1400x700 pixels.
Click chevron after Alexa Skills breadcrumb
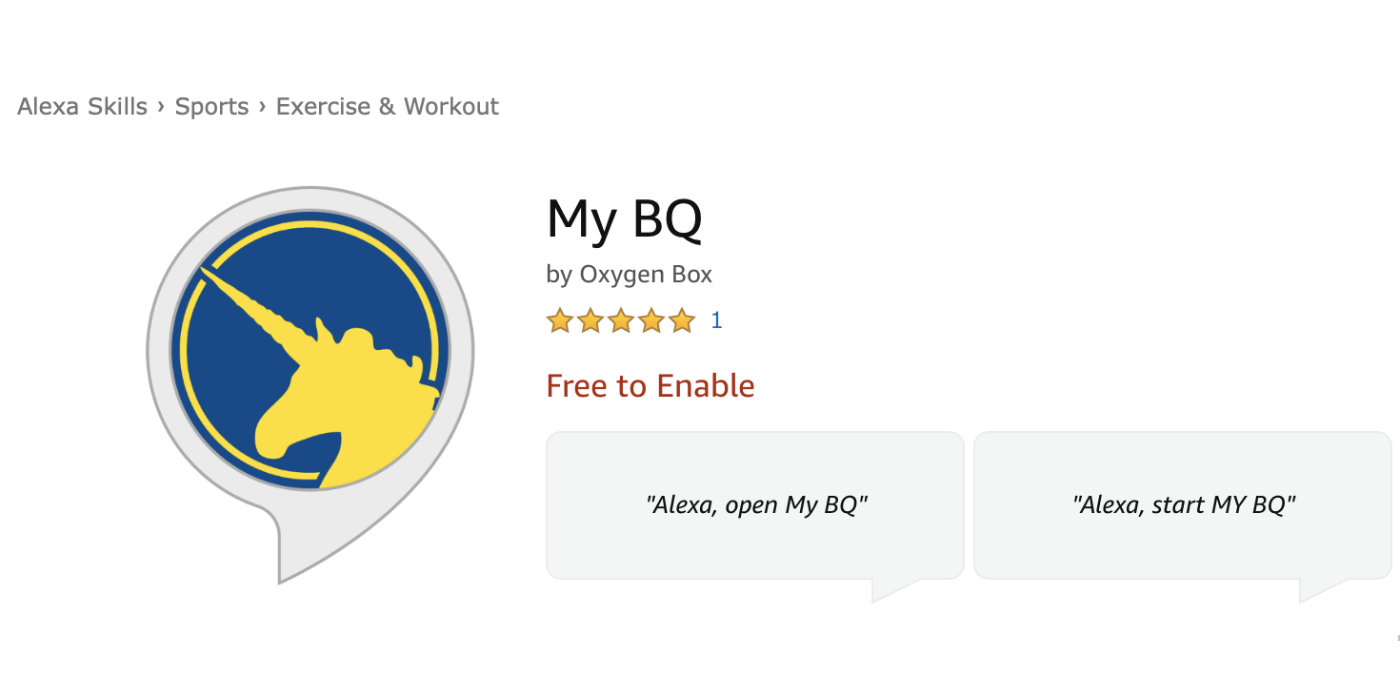[161, 106]
